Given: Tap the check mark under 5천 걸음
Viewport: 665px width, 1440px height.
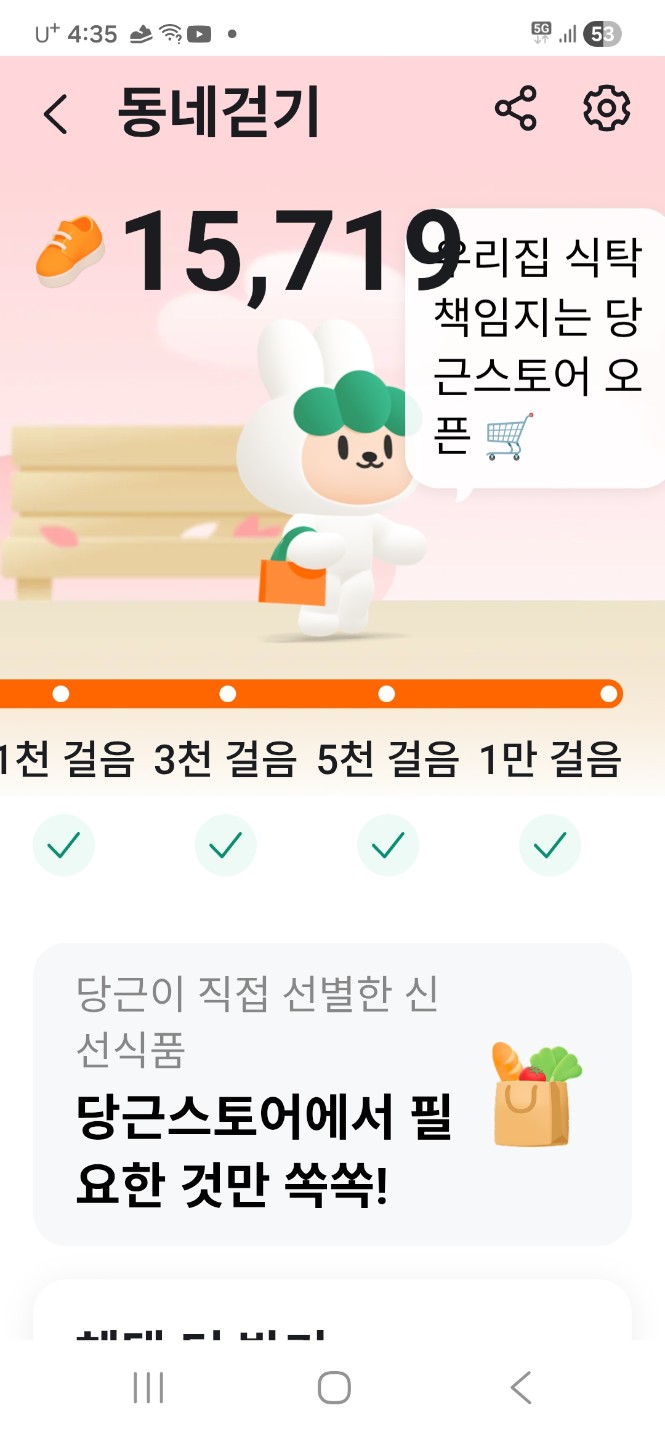Looking at the screenshot, I should point(388,846).
